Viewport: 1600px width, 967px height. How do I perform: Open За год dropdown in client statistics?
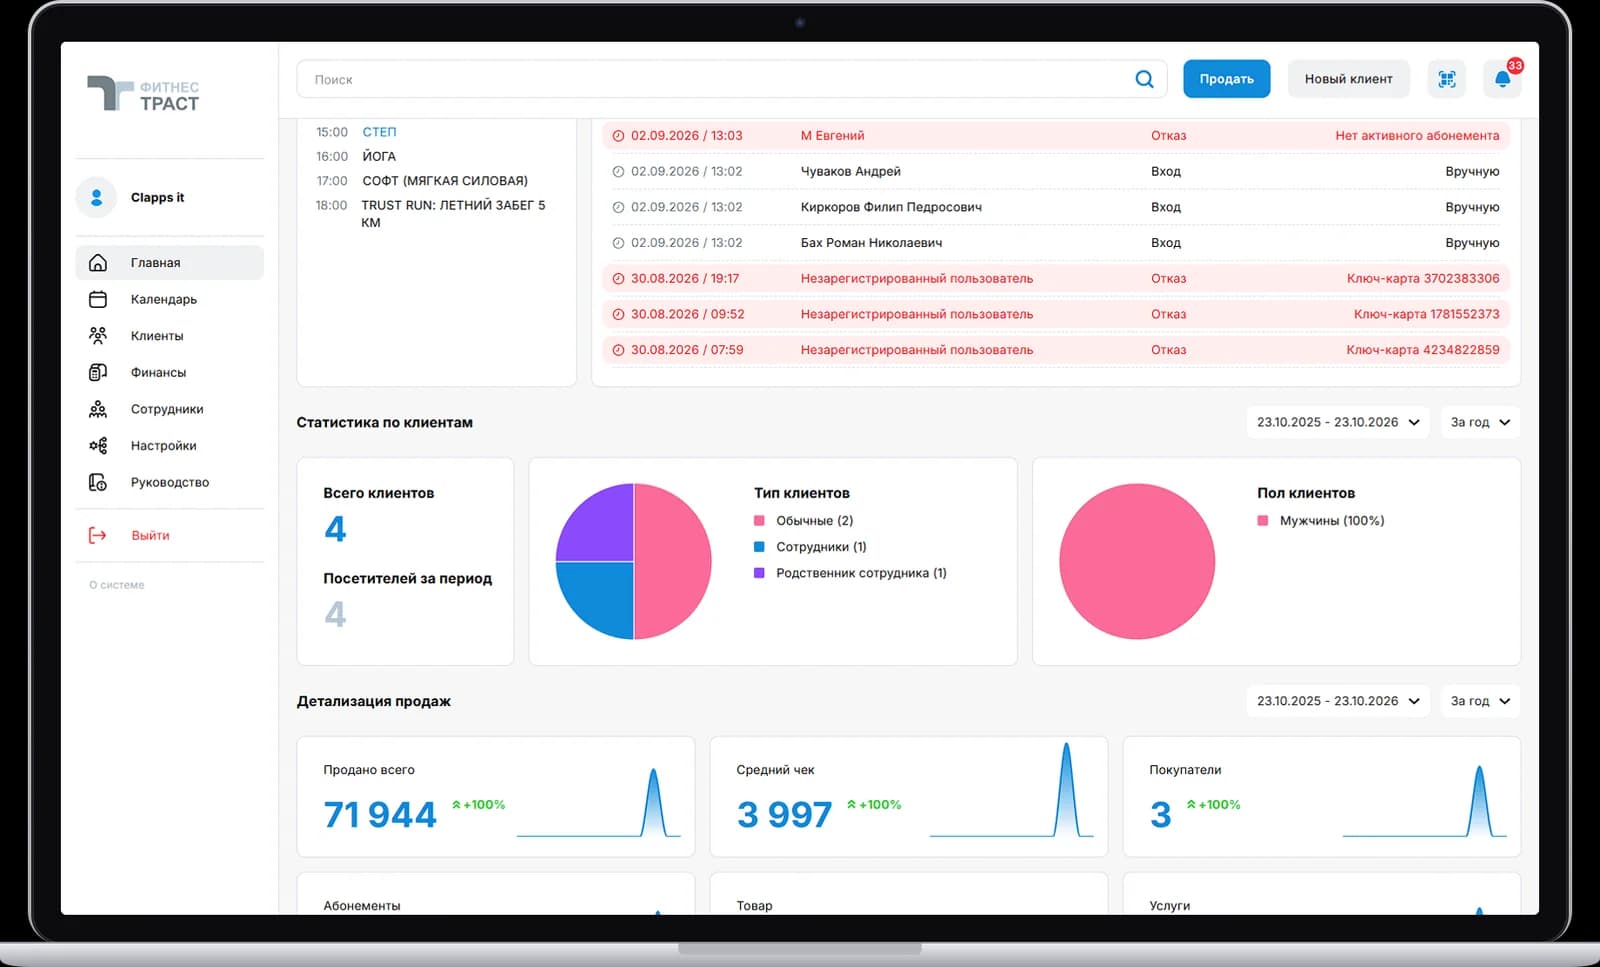[x=1480, y=422]
